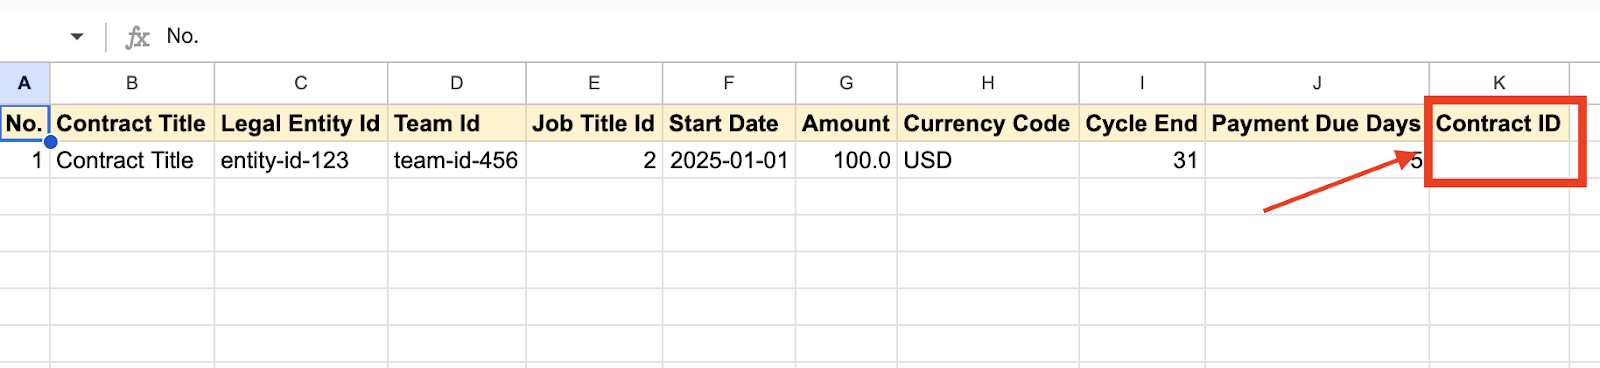This screenshot has height=368, width=1600.
Task: Click the Start Date value 2025-01-01
Action: [x=729, y=160]
